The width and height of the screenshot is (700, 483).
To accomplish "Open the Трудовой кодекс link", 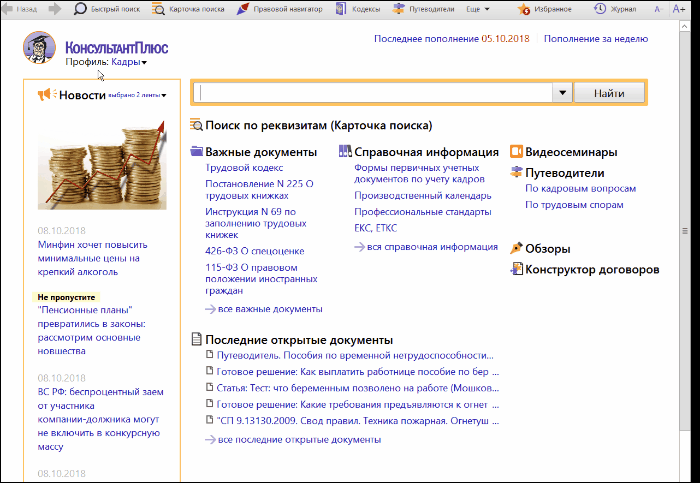I will (244, 168).
